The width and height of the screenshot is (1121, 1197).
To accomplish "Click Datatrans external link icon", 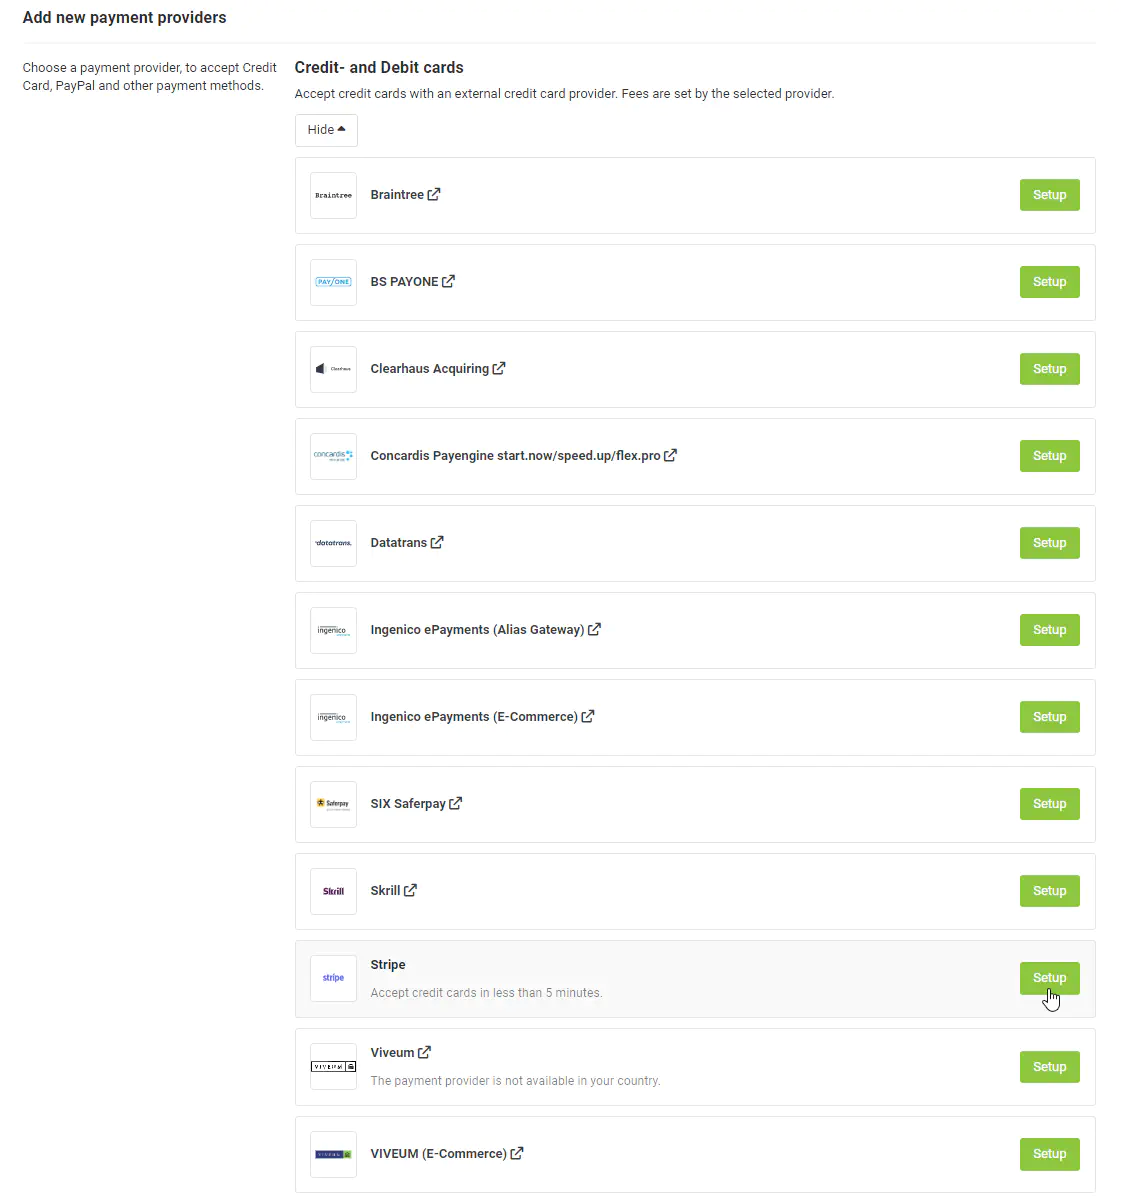I will [x=437, y=543].
